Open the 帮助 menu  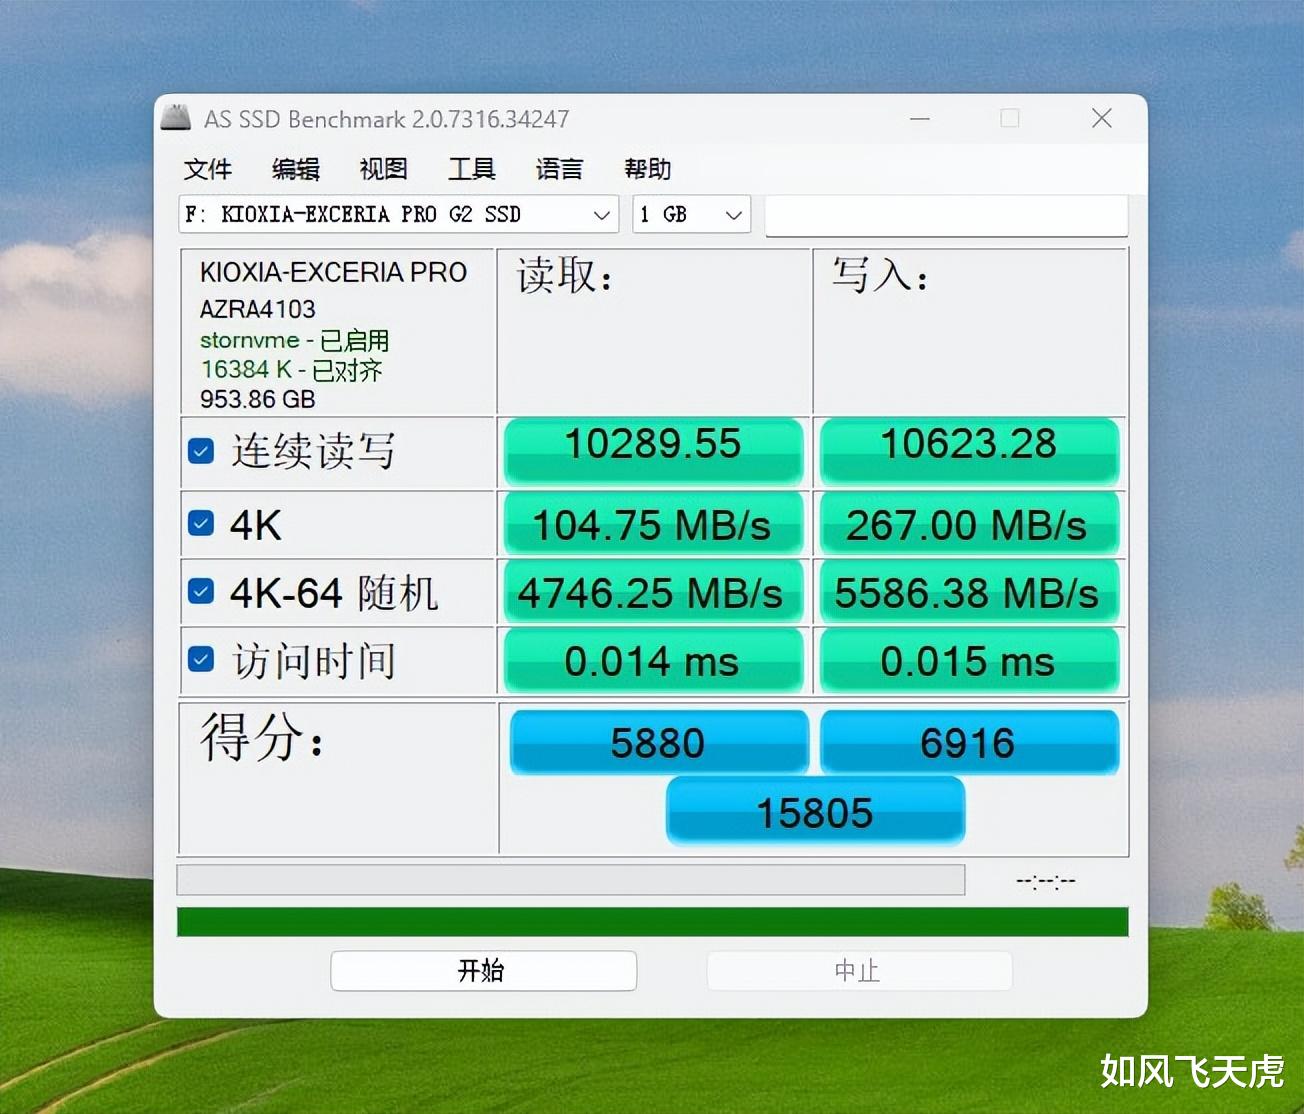[x=648, y=169]
